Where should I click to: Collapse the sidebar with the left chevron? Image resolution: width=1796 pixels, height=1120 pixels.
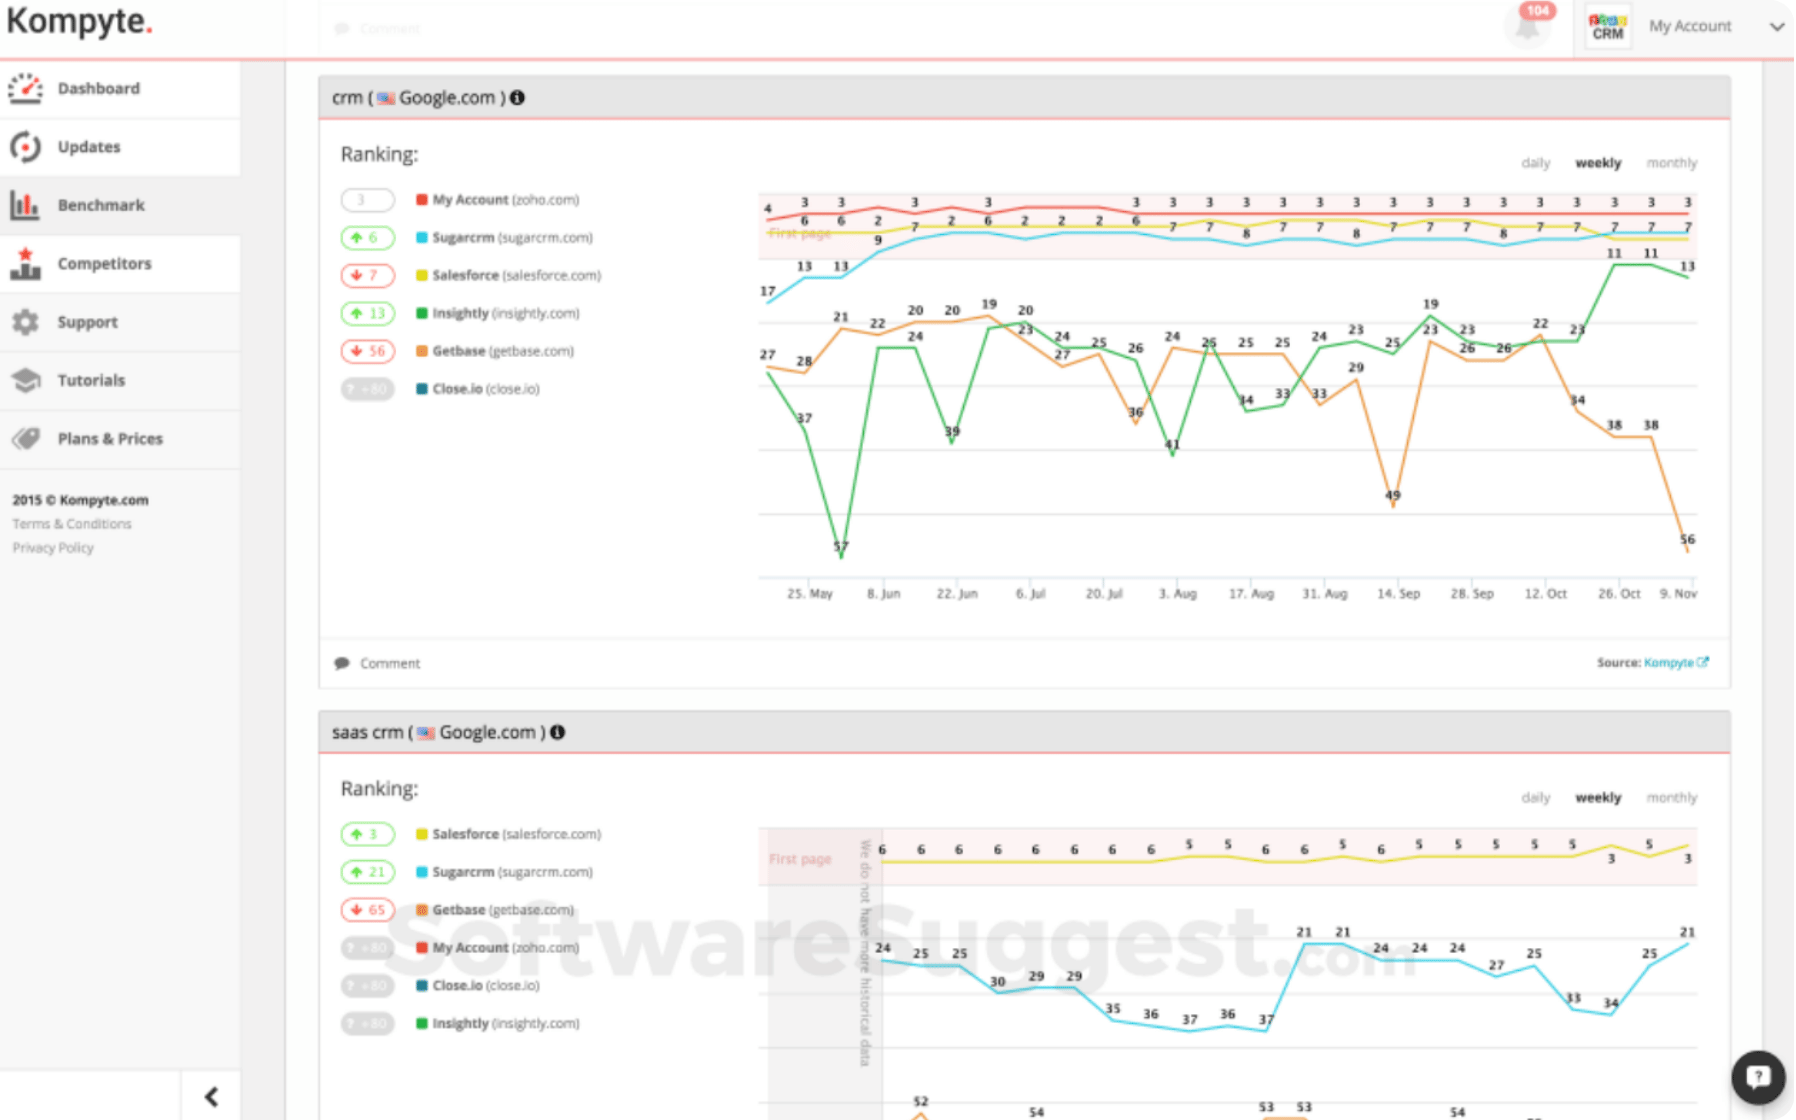point(211,1097)
